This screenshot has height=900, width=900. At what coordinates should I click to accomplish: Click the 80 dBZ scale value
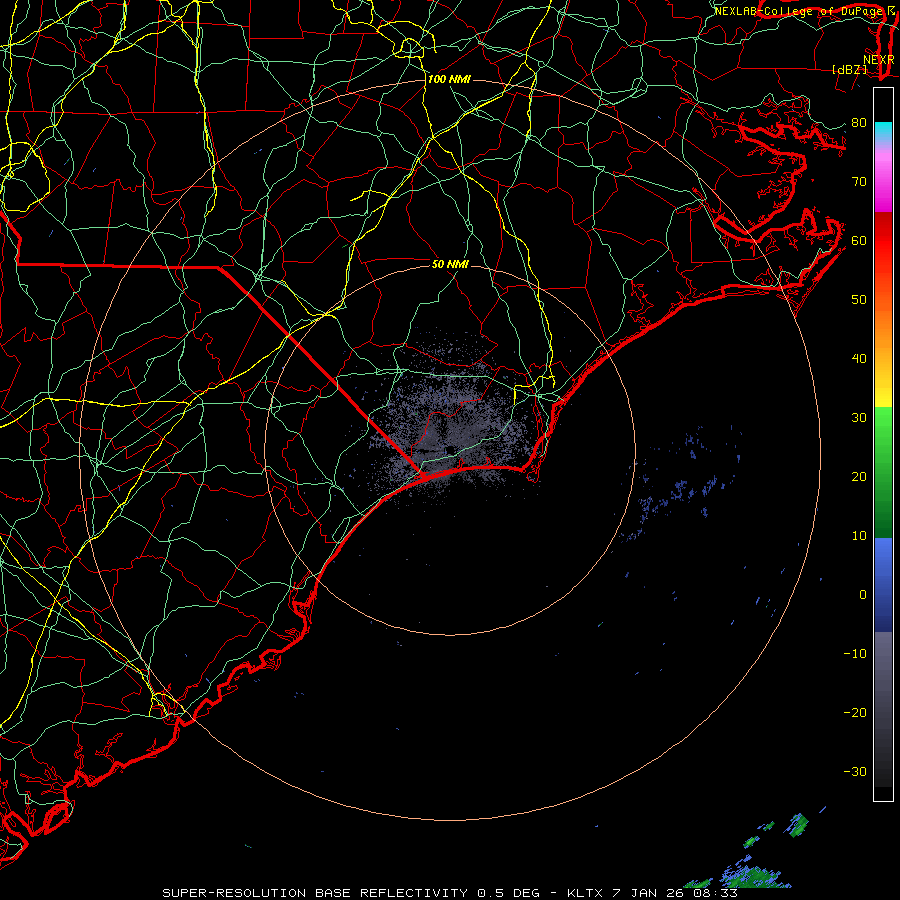pyautogui.click(x=859, y=123)
